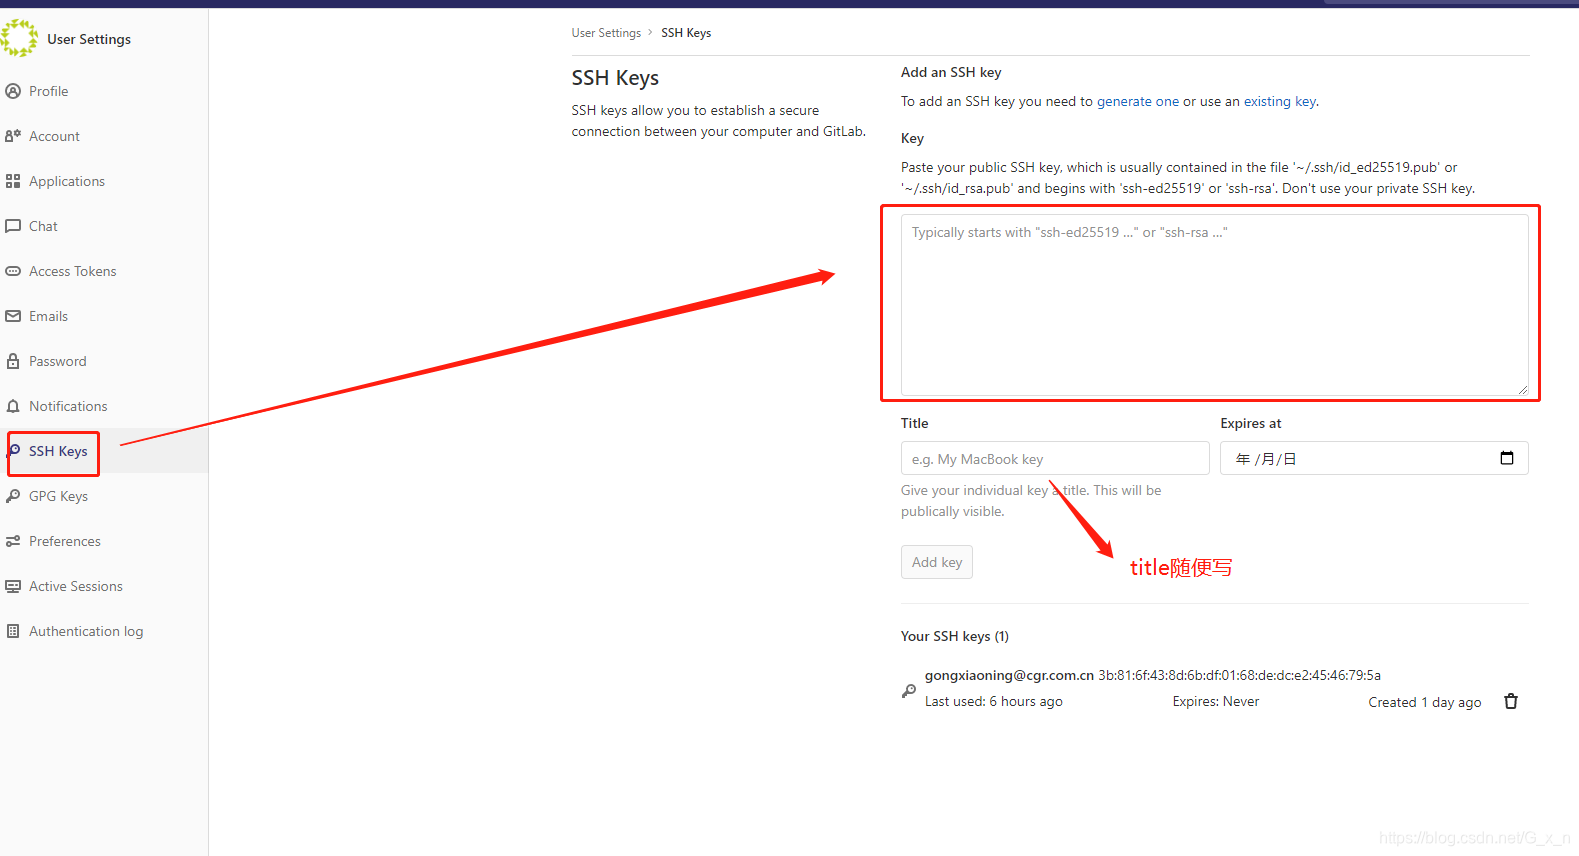Click the Add key button

tap(937, 562)
